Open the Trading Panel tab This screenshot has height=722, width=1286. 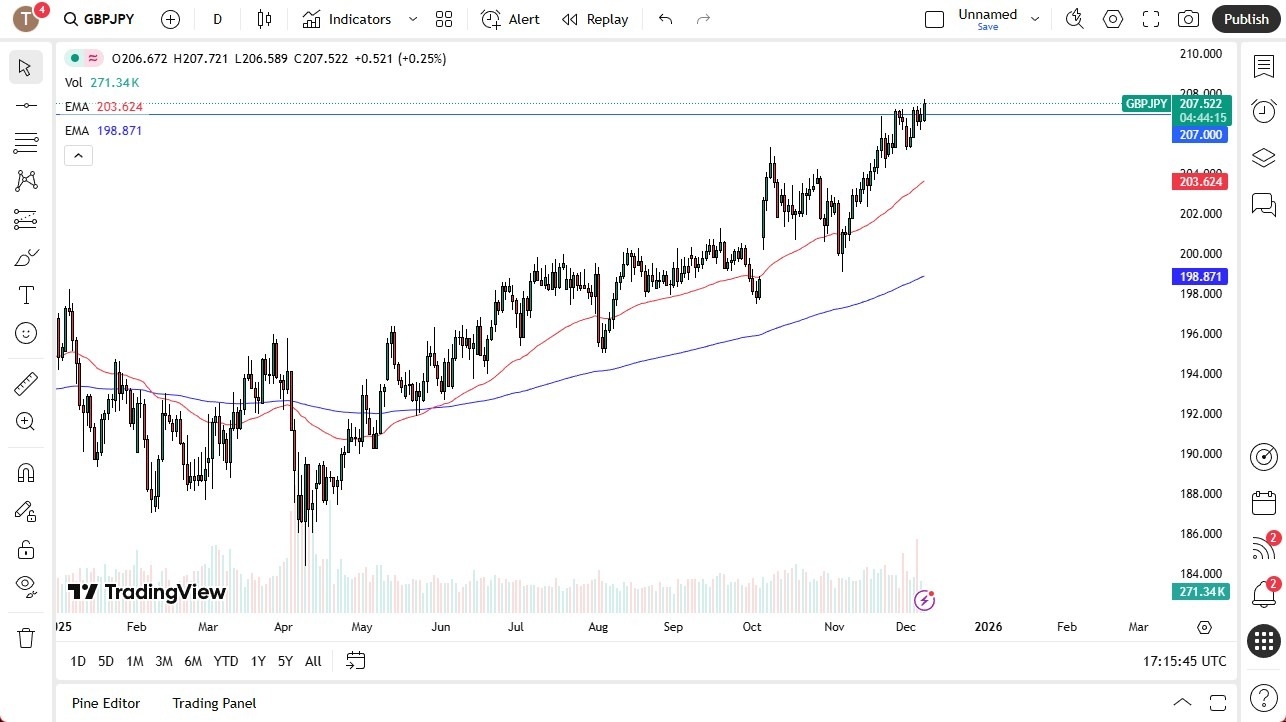click(214, 703)
